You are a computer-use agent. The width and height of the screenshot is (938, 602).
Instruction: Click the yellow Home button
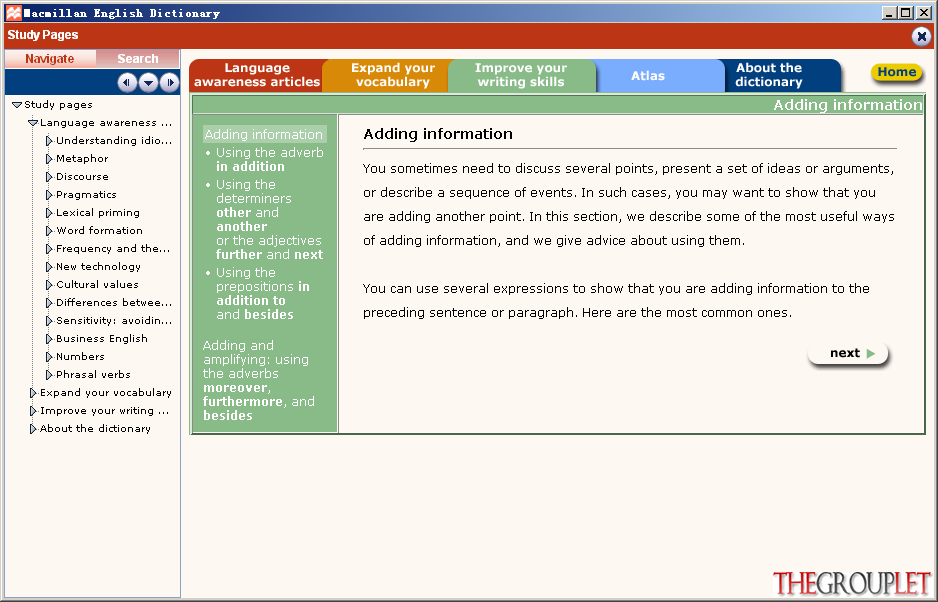click(897, 72)
